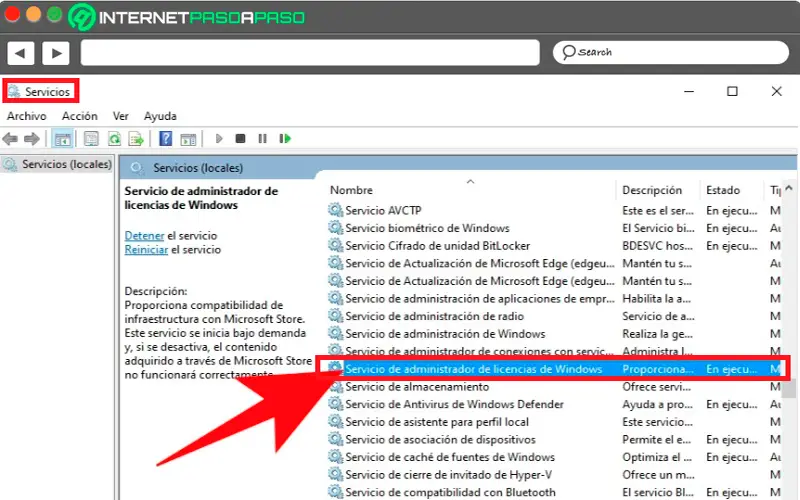Viewport: 800px width, 500px height.
Task: Click the scrollbar up arrow in services list
Action: pos(789,188)
